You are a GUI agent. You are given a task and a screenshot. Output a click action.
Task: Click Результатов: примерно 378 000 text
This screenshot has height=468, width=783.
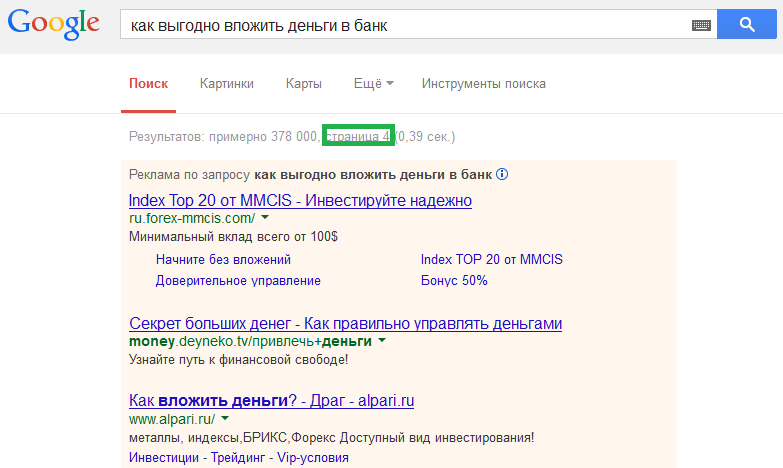[x=223, y=136]
